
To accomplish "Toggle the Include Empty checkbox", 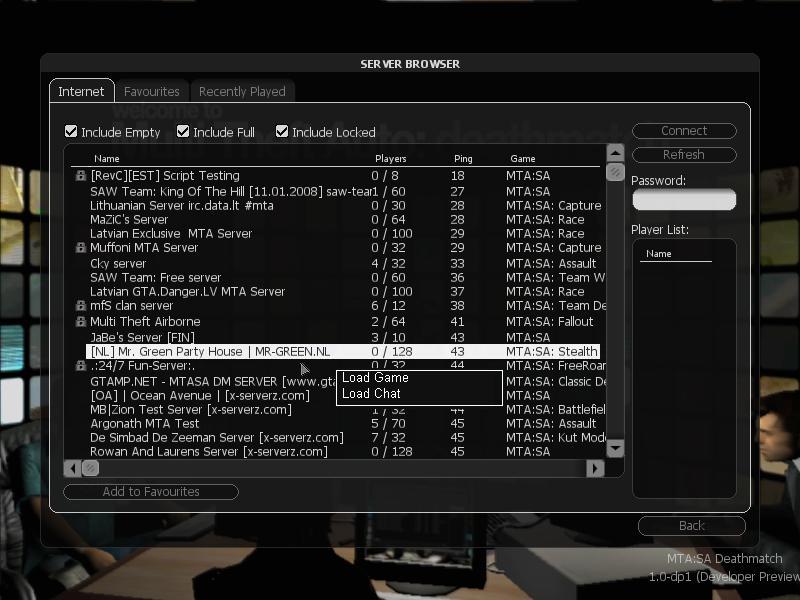I will click(x=71, y=132).
